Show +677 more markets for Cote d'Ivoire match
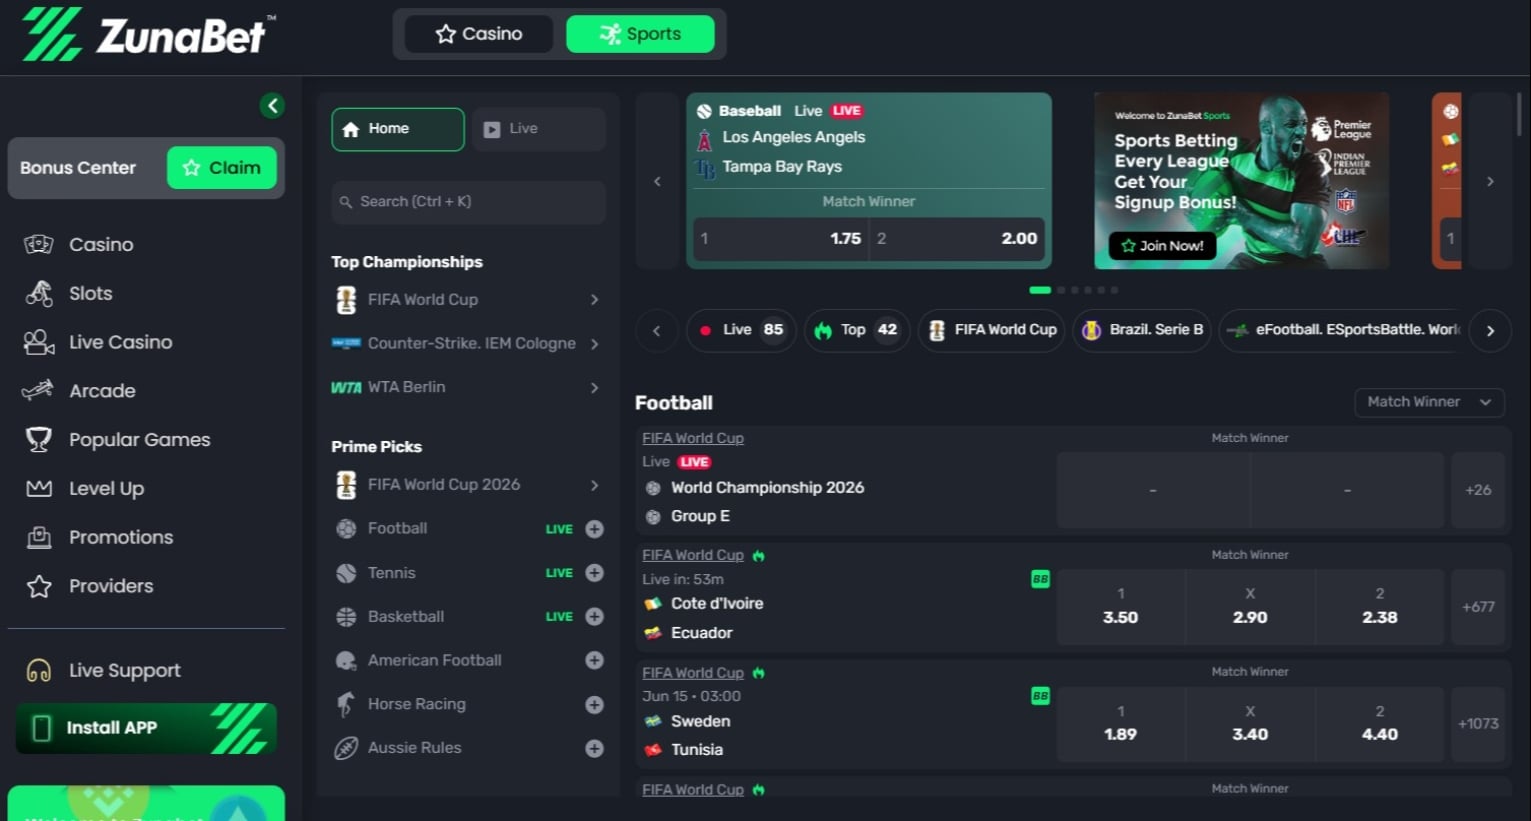 pyautogui.click(x=1478, y=607)
